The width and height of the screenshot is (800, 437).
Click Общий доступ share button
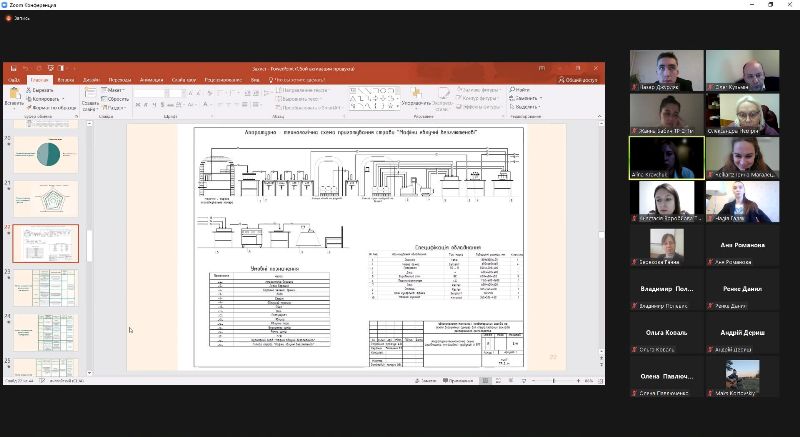(x=578, y=80)
